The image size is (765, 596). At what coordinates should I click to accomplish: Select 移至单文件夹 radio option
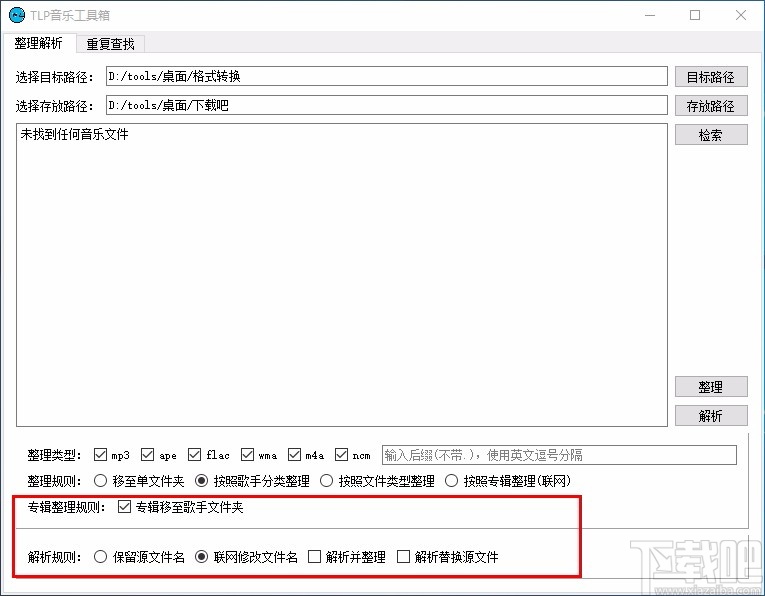101,481
